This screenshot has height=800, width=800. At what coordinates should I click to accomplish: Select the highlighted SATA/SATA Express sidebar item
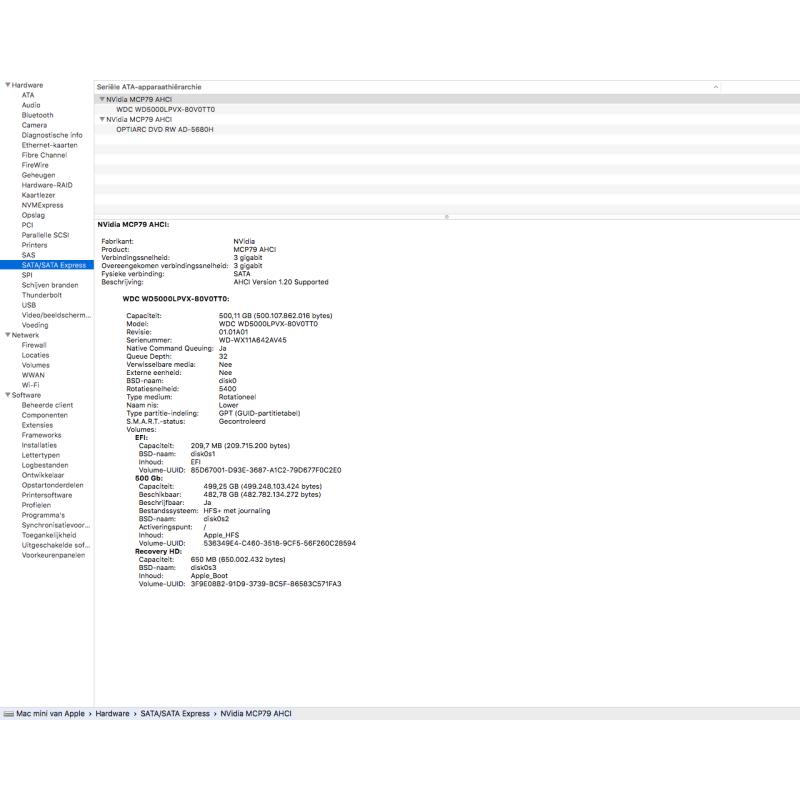tap(47, 265)
